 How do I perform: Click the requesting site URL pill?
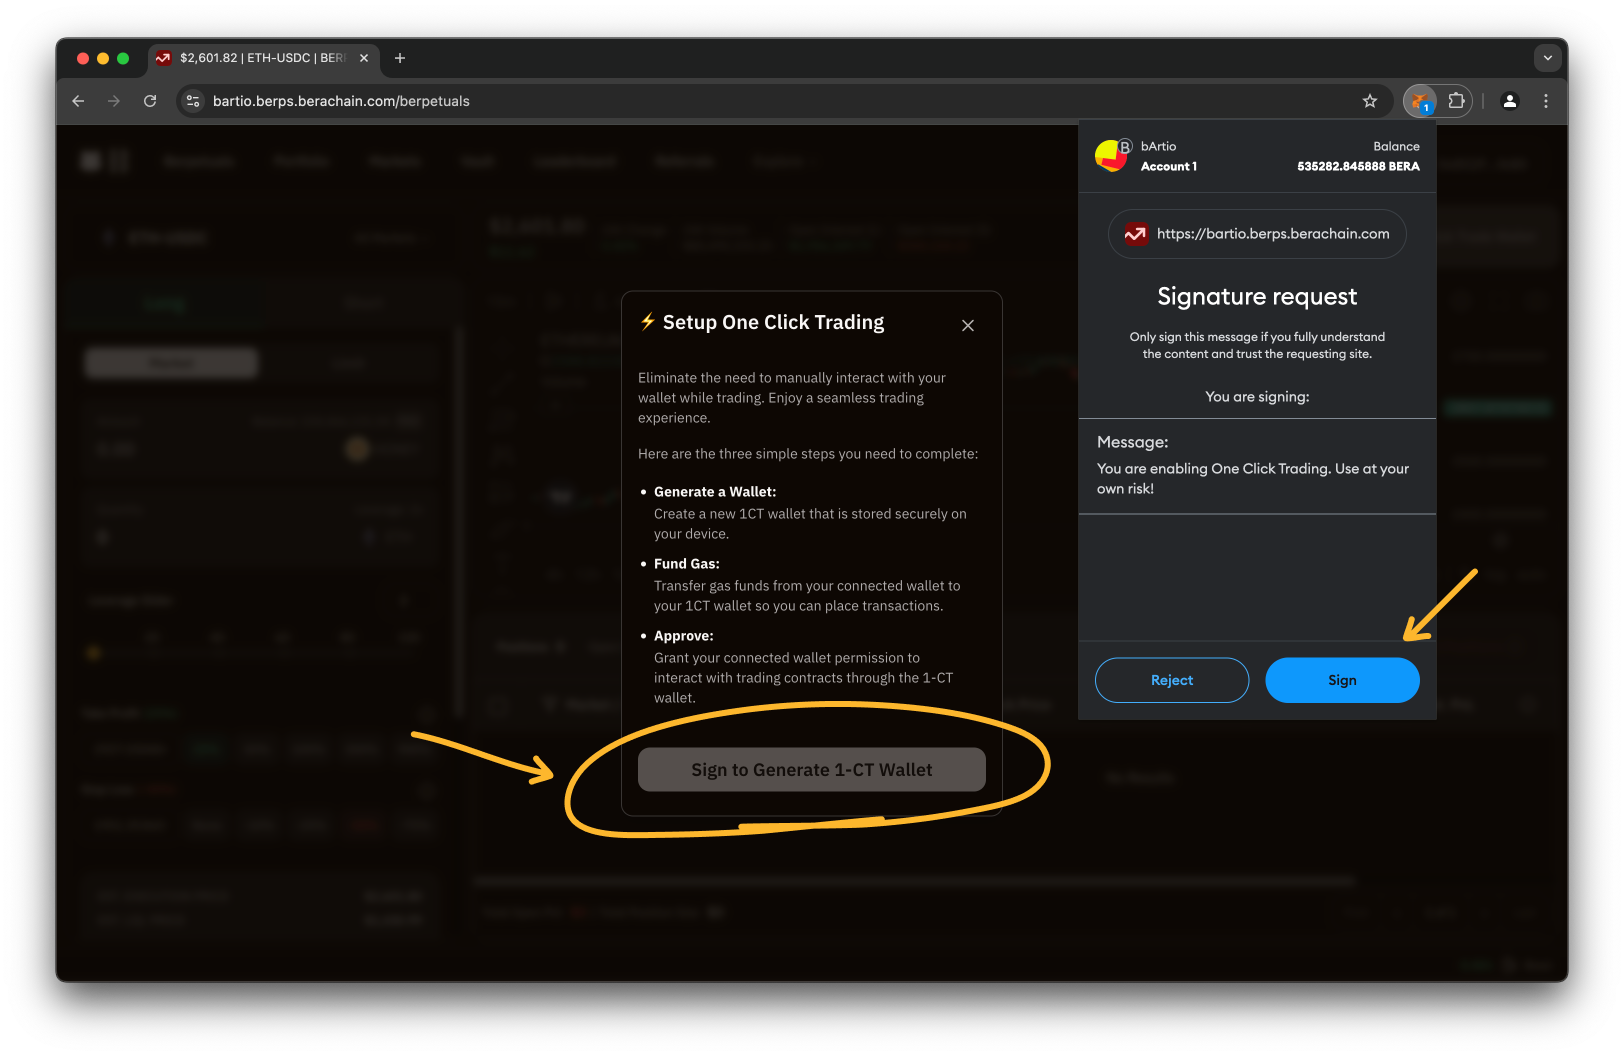[1257, 234]
